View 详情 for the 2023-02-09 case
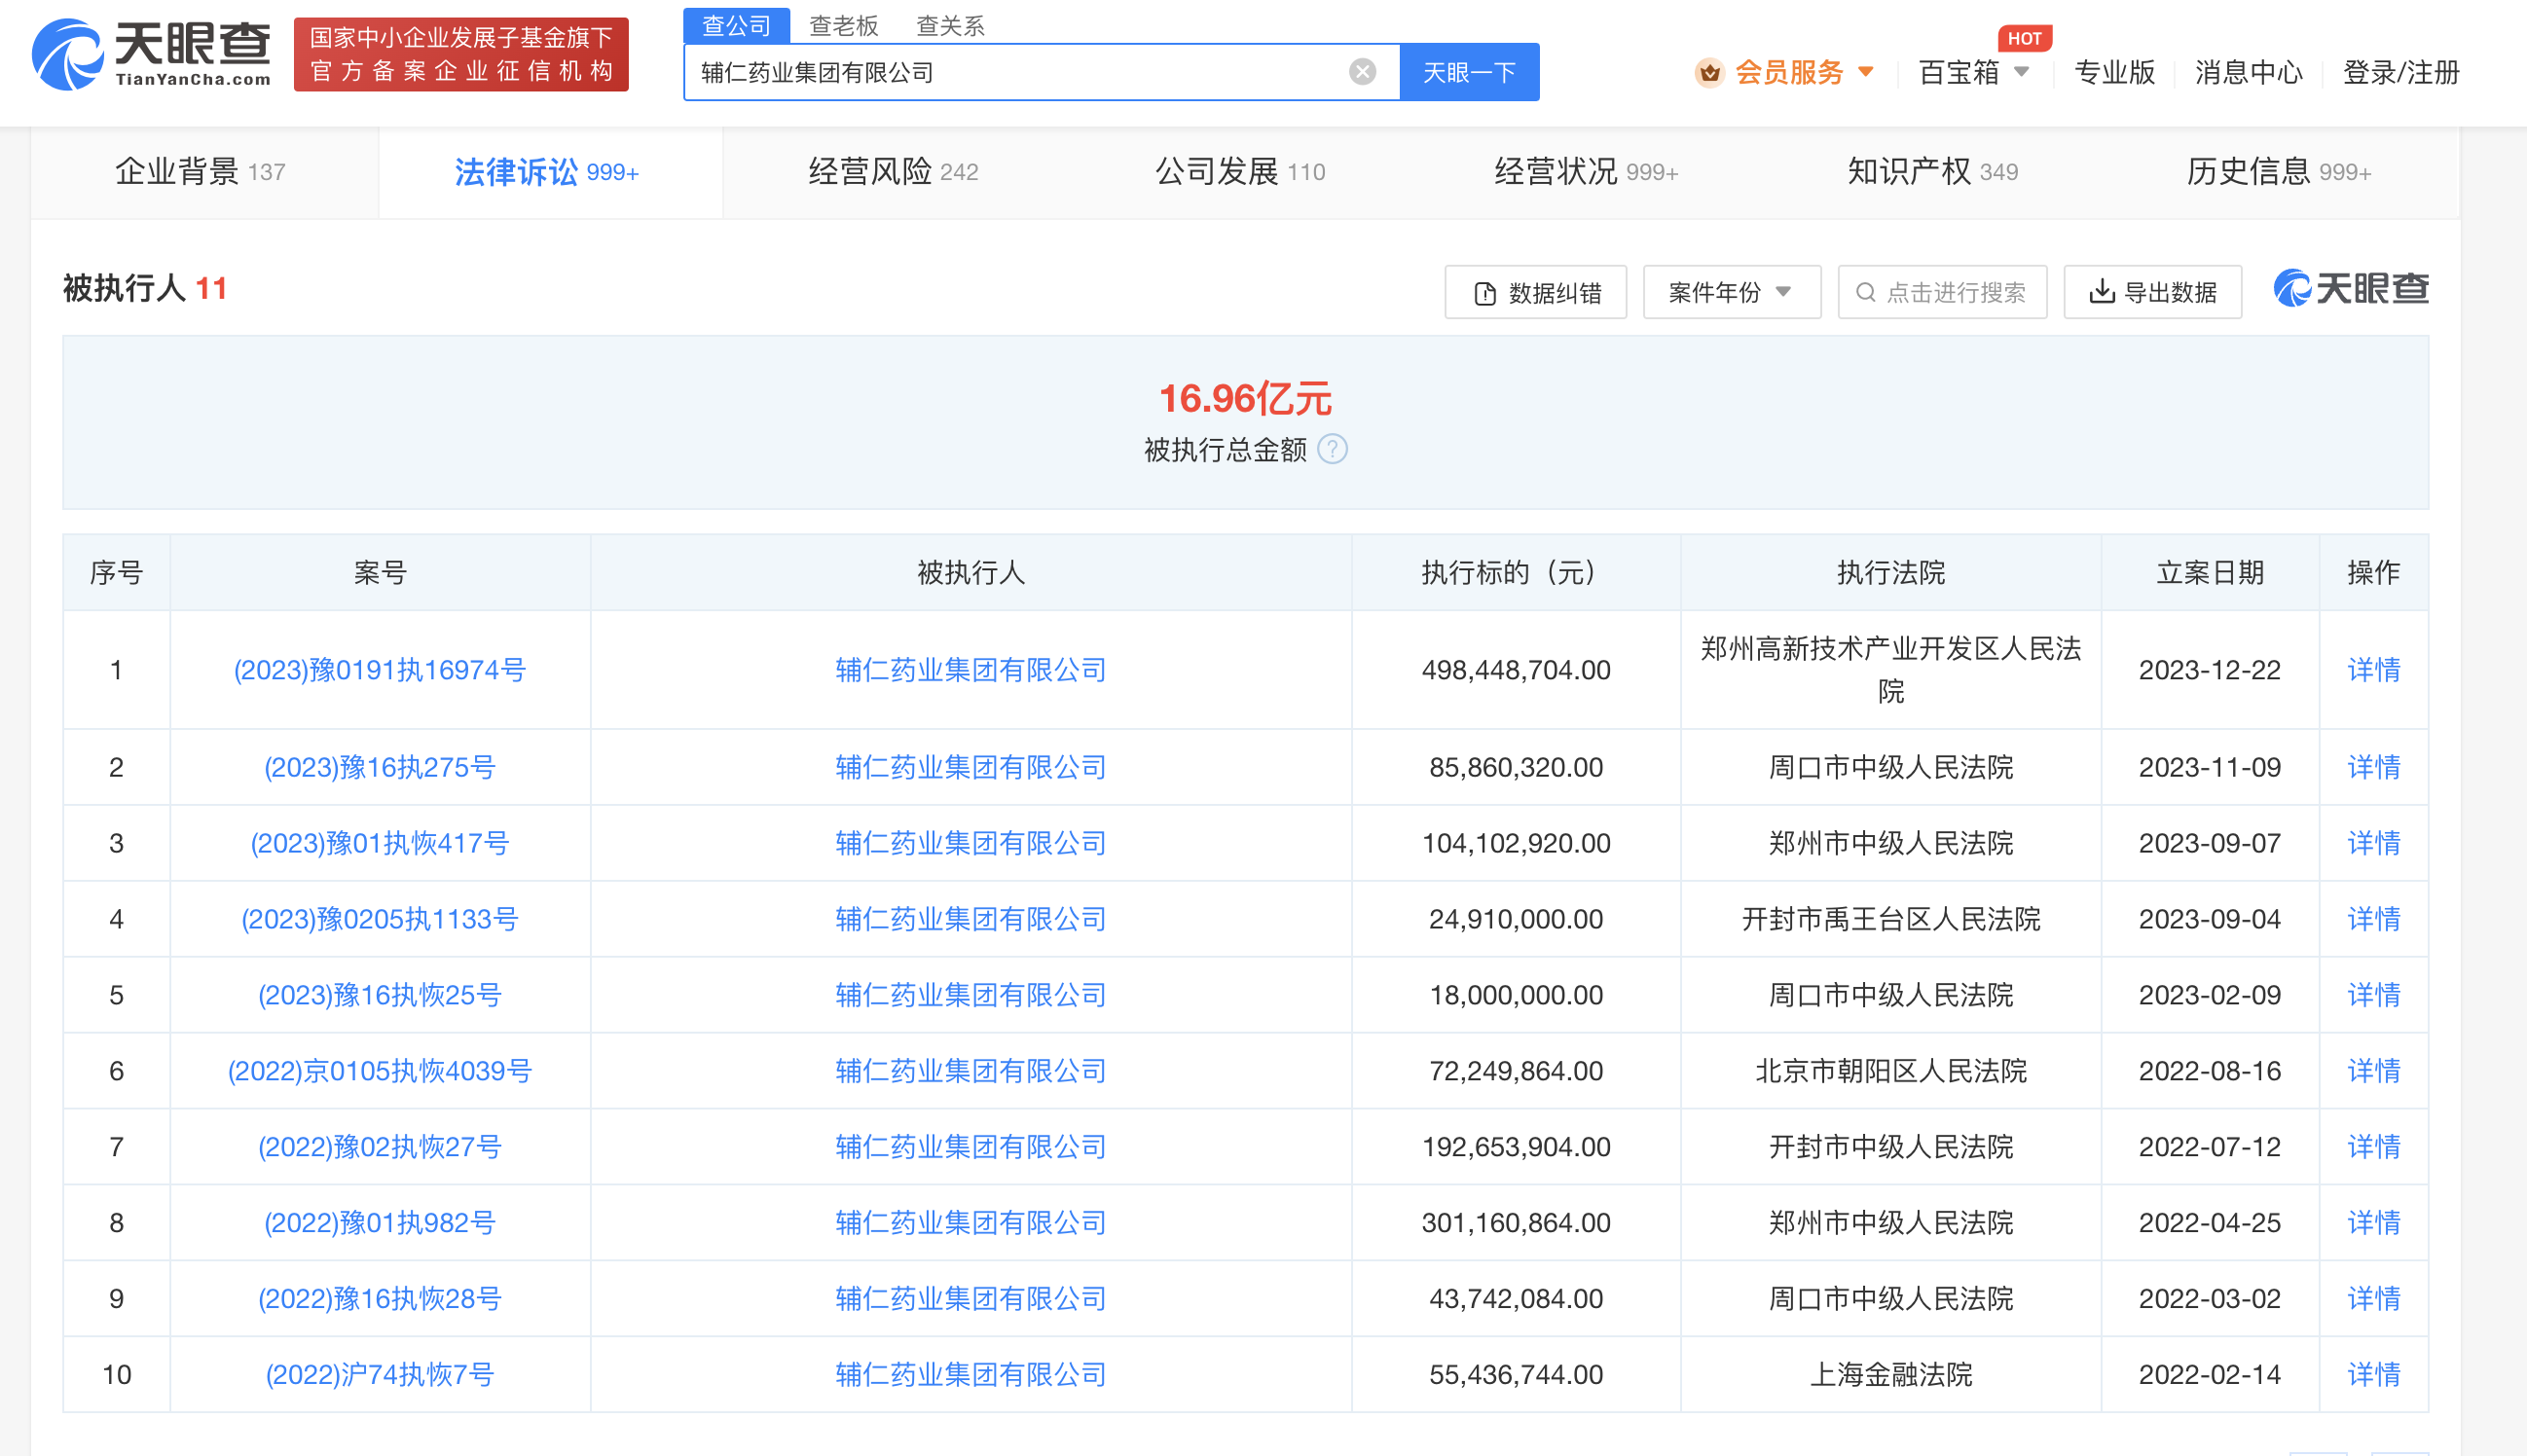 [2374, 995]
